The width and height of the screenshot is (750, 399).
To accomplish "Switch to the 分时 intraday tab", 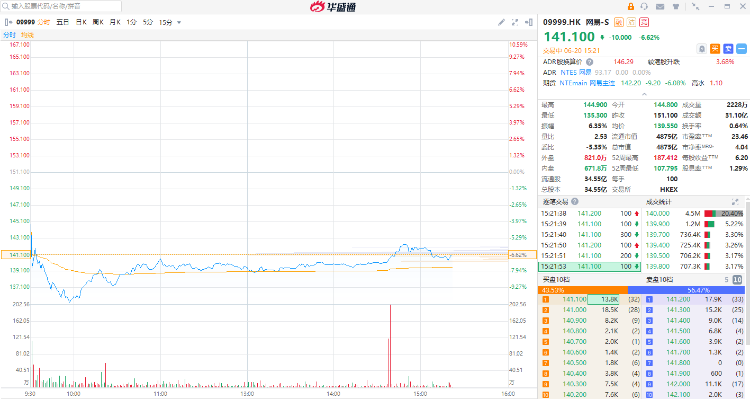I will pos(44,22).
